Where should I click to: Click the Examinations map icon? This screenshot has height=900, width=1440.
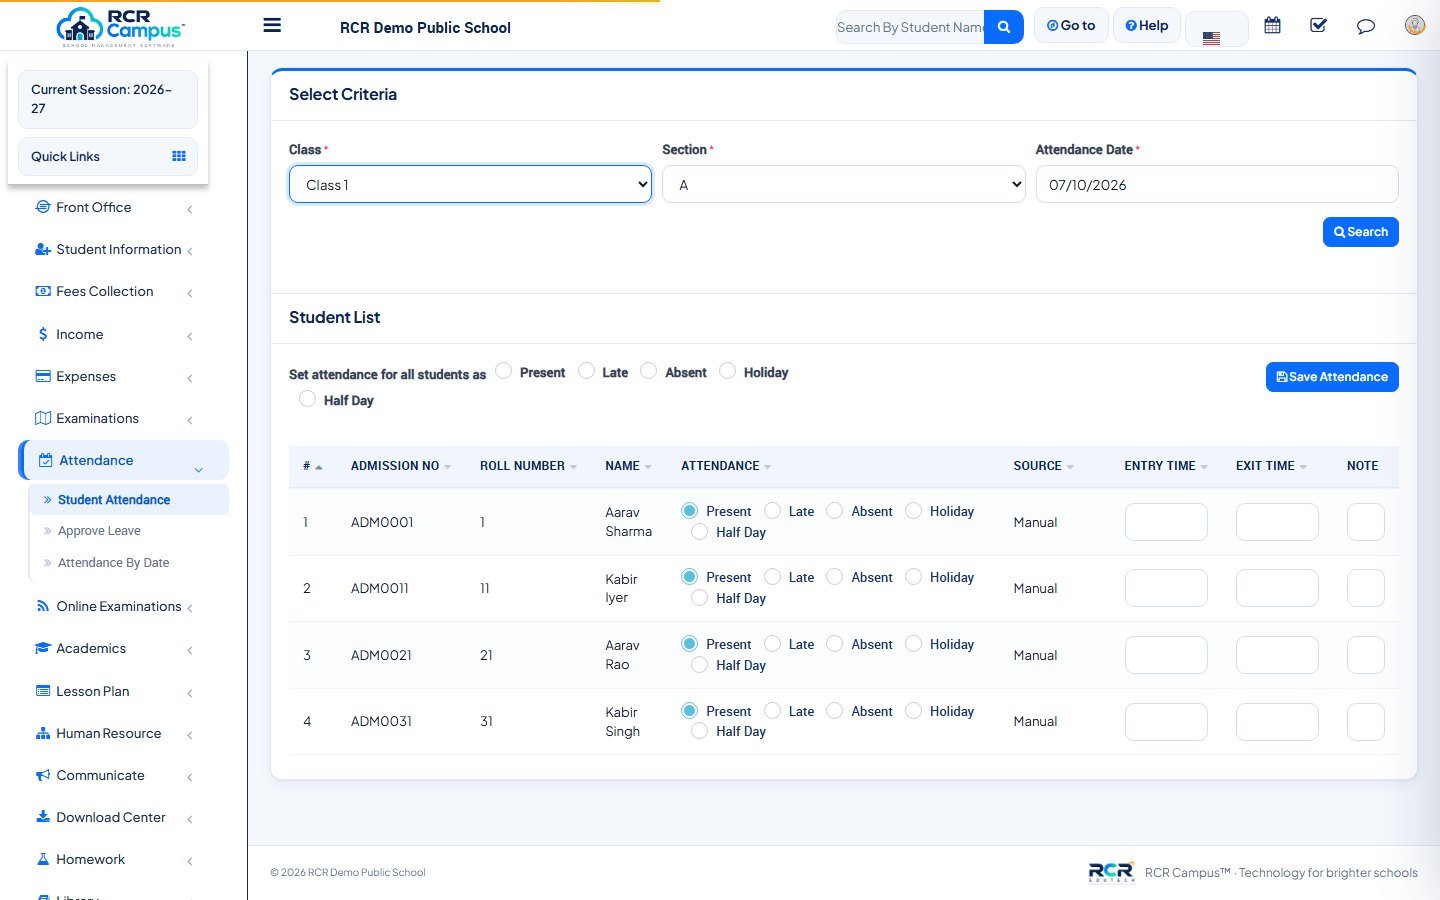[x=43, y=418]
